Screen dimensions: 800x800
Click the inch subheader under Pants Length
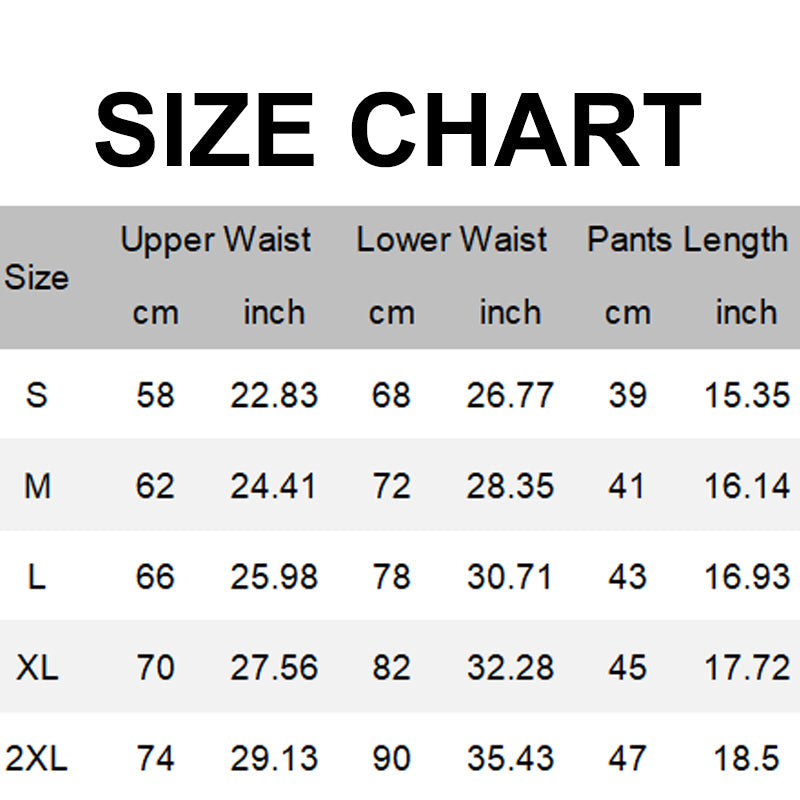746,313
